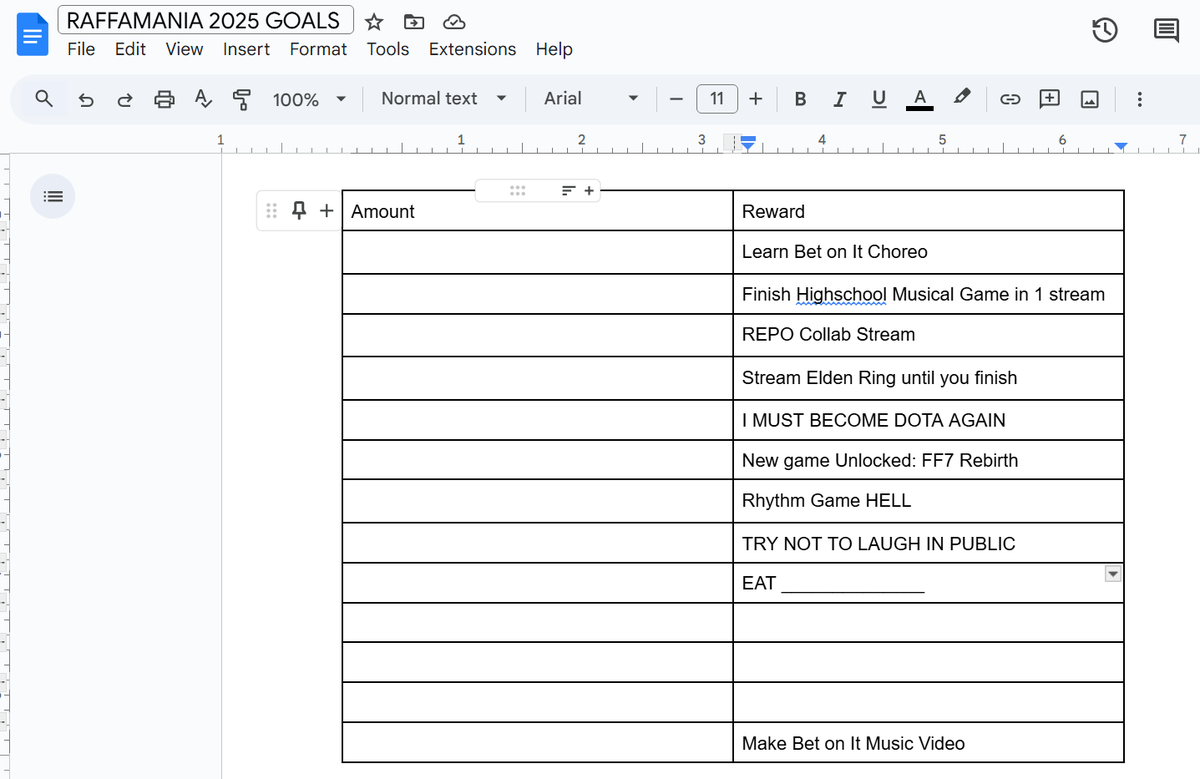This screenshot has width=1200, height=779.
Task: Toggle underline formatting
Action: 879,99
